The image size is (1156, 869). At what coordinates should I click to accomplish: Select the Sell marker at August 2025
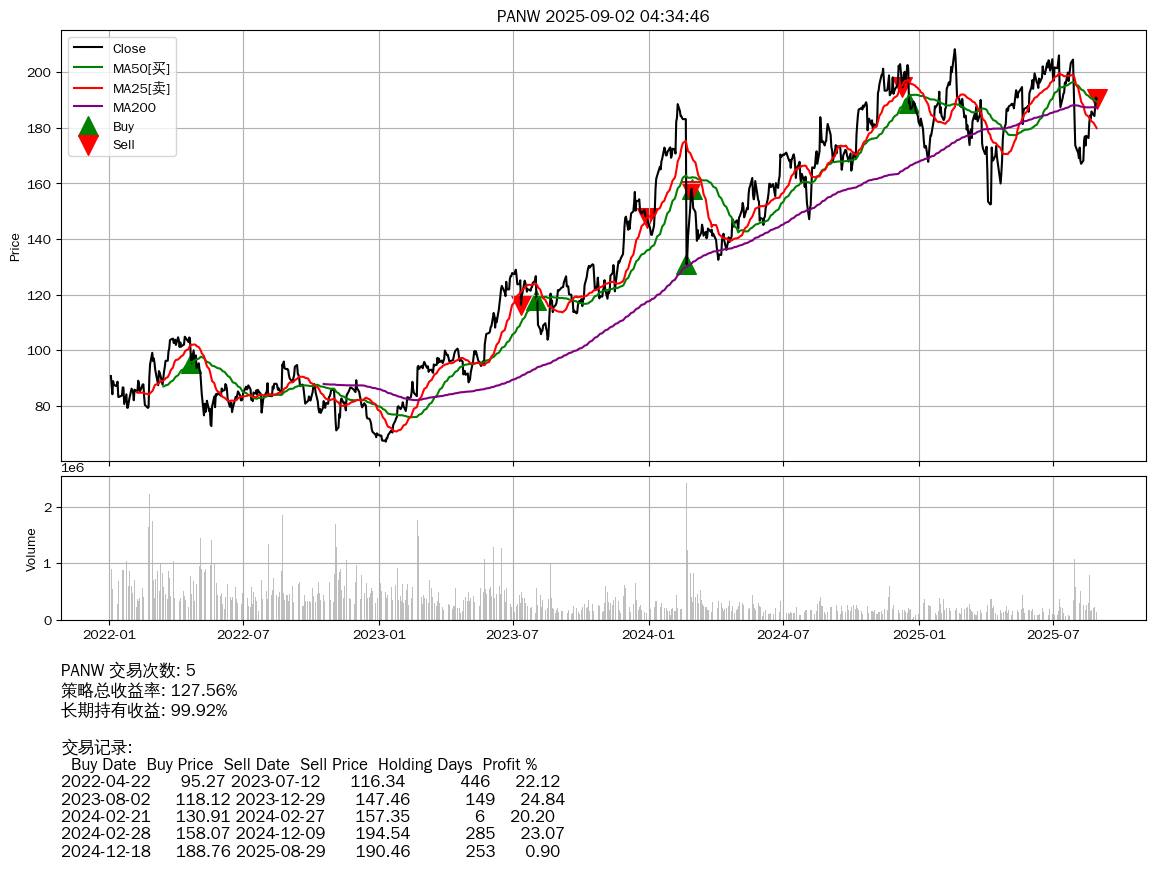1097,99
